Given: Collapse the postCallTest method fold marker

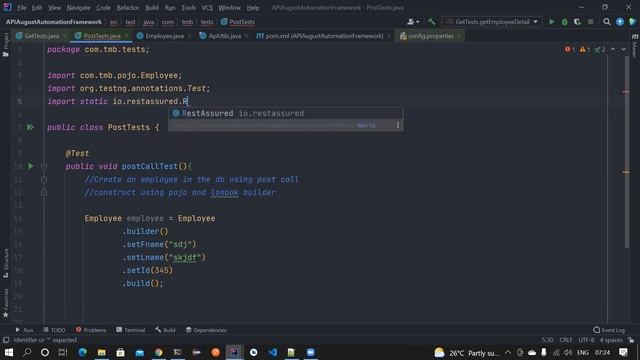Looking at the screenshot, I should (x=44, y=167).
